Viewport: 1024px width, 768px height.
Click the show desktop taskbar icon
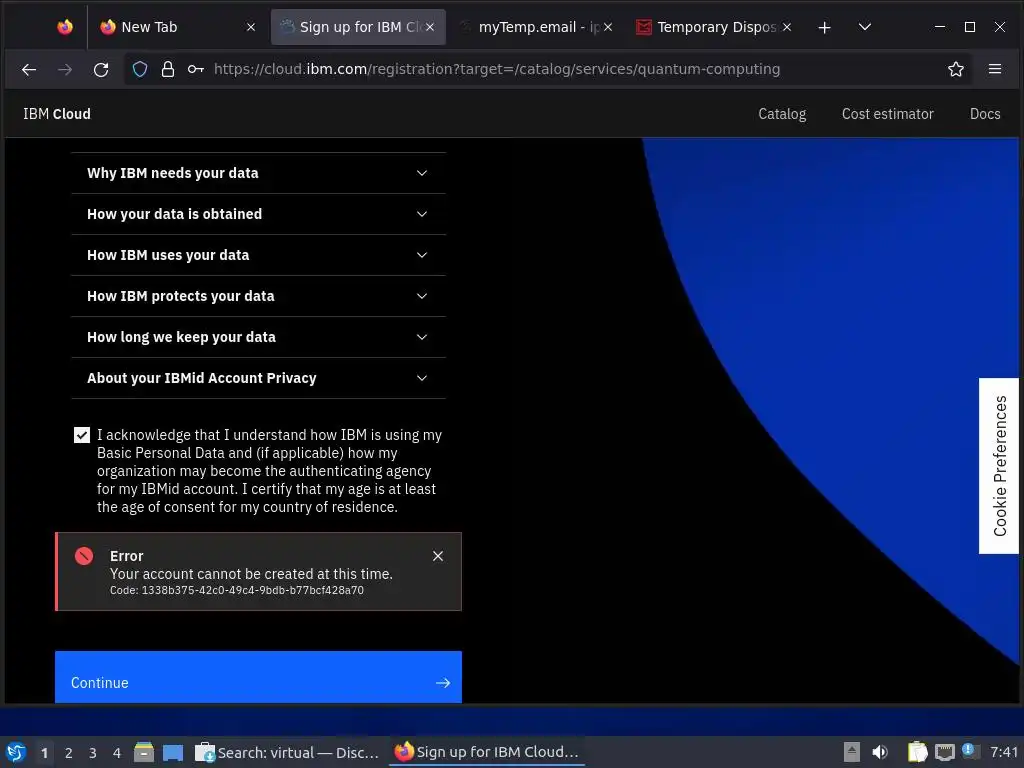pyautogui.click(x=173, y=753)
